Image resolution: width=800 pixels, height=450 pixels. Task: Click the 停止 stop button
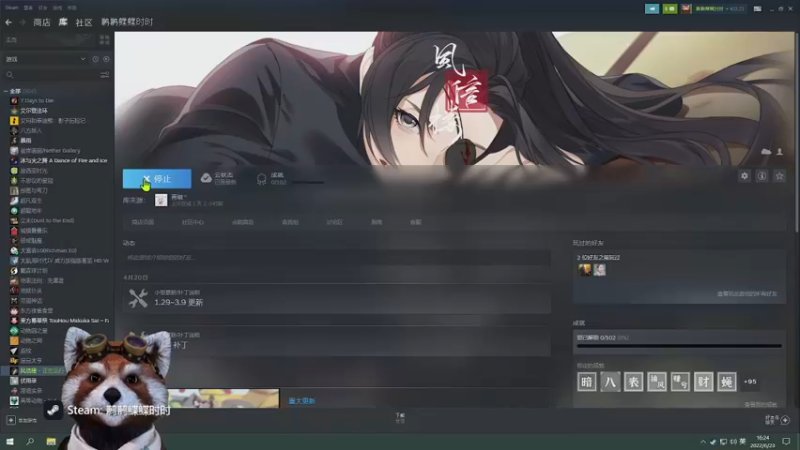[157, 179]
